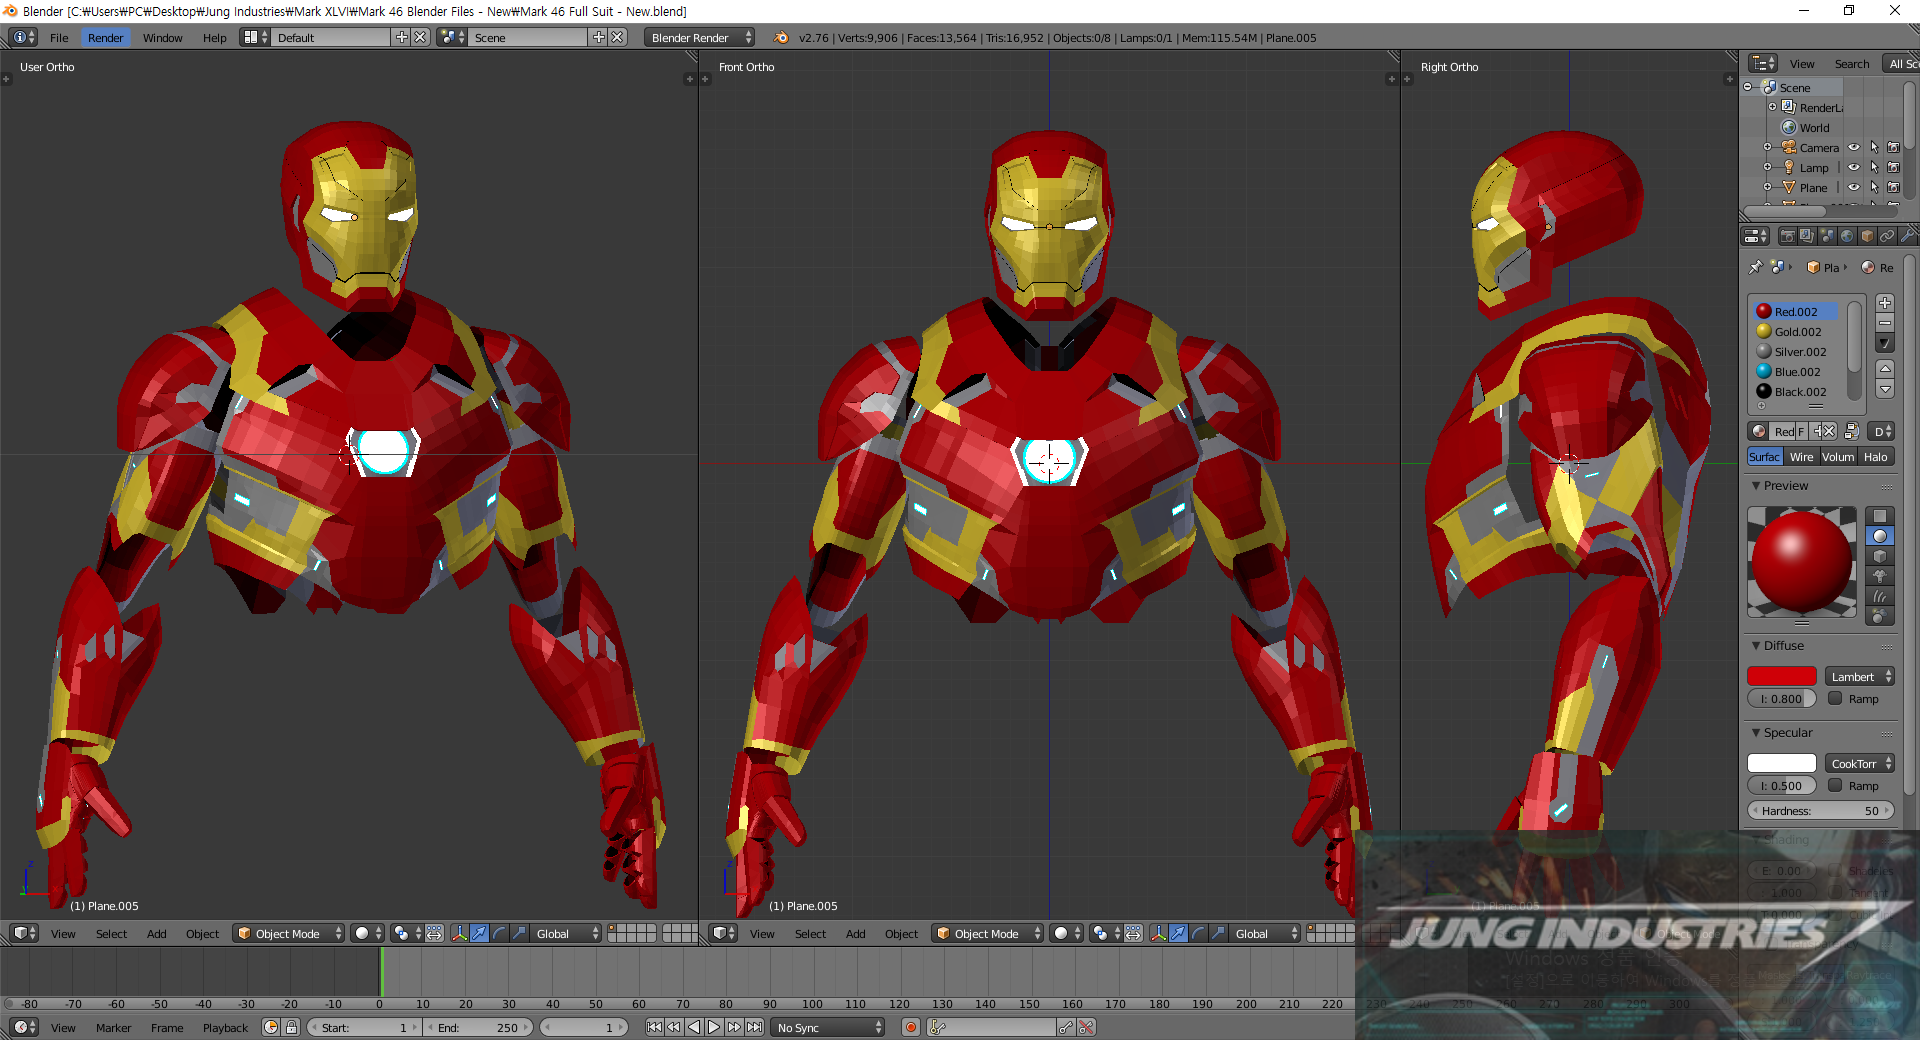Jump to timeline start frame button
Viewport: 1920px width, 1040px height.
pyautogui.click(x=654, y=1028)
